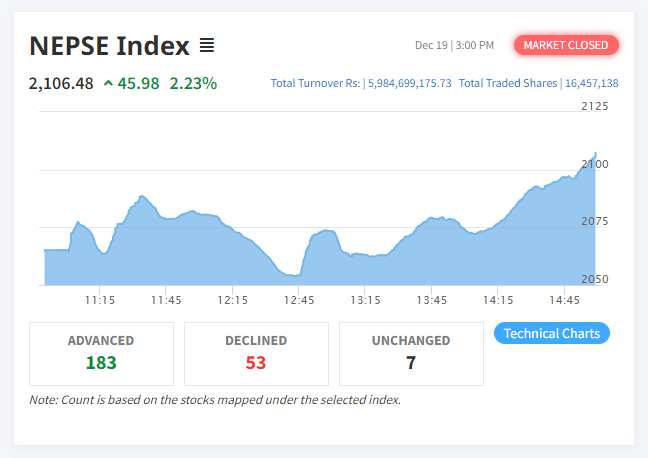Click the Dec 19 3:00 PM timestamp

click(454, 45)
